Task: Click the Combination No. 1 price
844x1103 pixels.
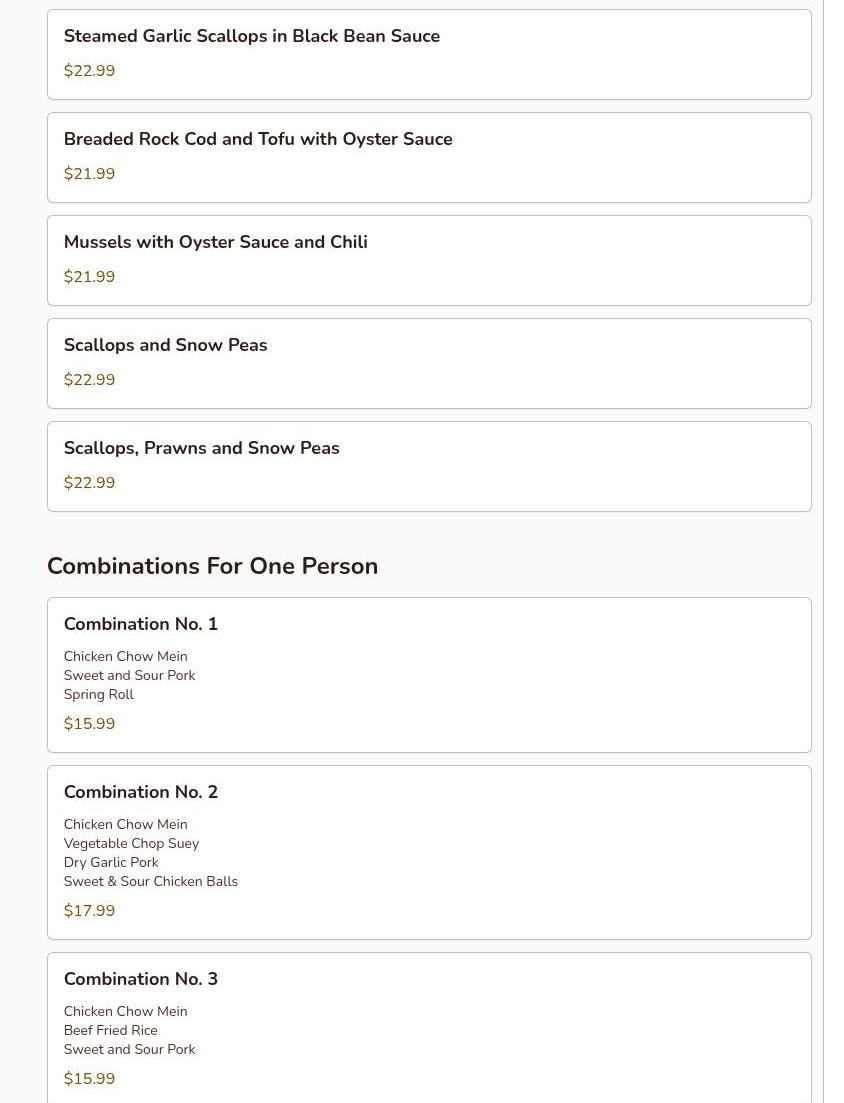Action: click(89, 724)
